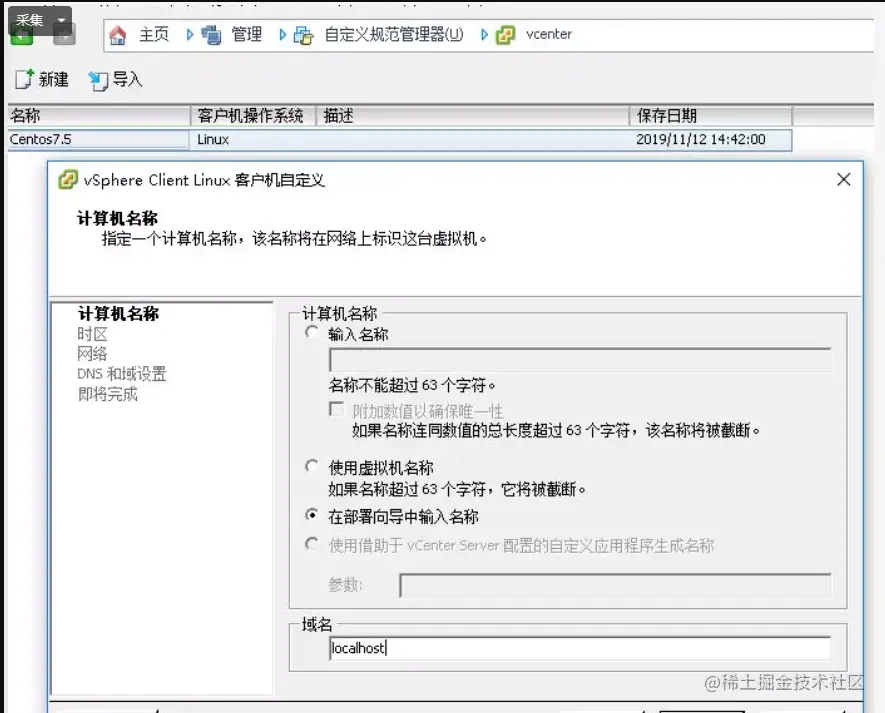The height and width of the screenshot is (713, 885).
Task: Click the 采集 capture button
Action: pyautogui.click(x=29, y=20)
